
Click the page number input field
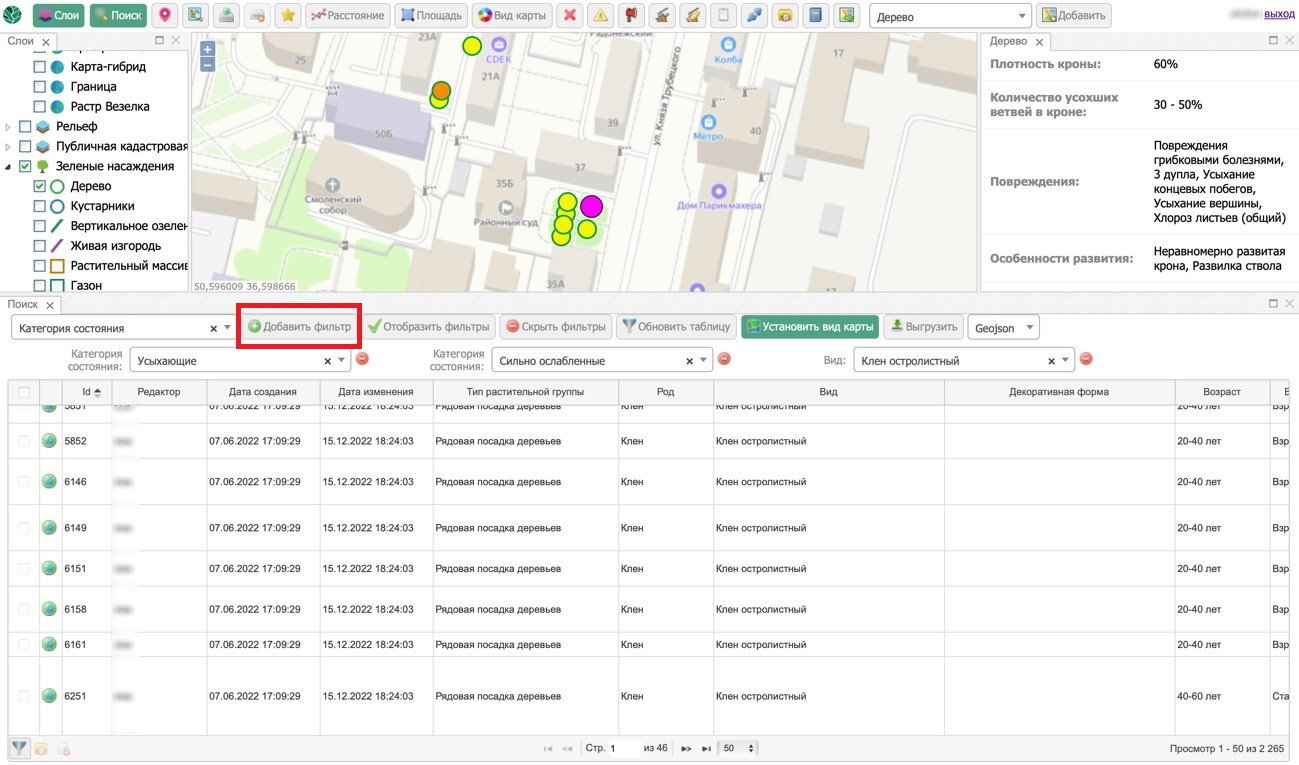coord(624,748)
